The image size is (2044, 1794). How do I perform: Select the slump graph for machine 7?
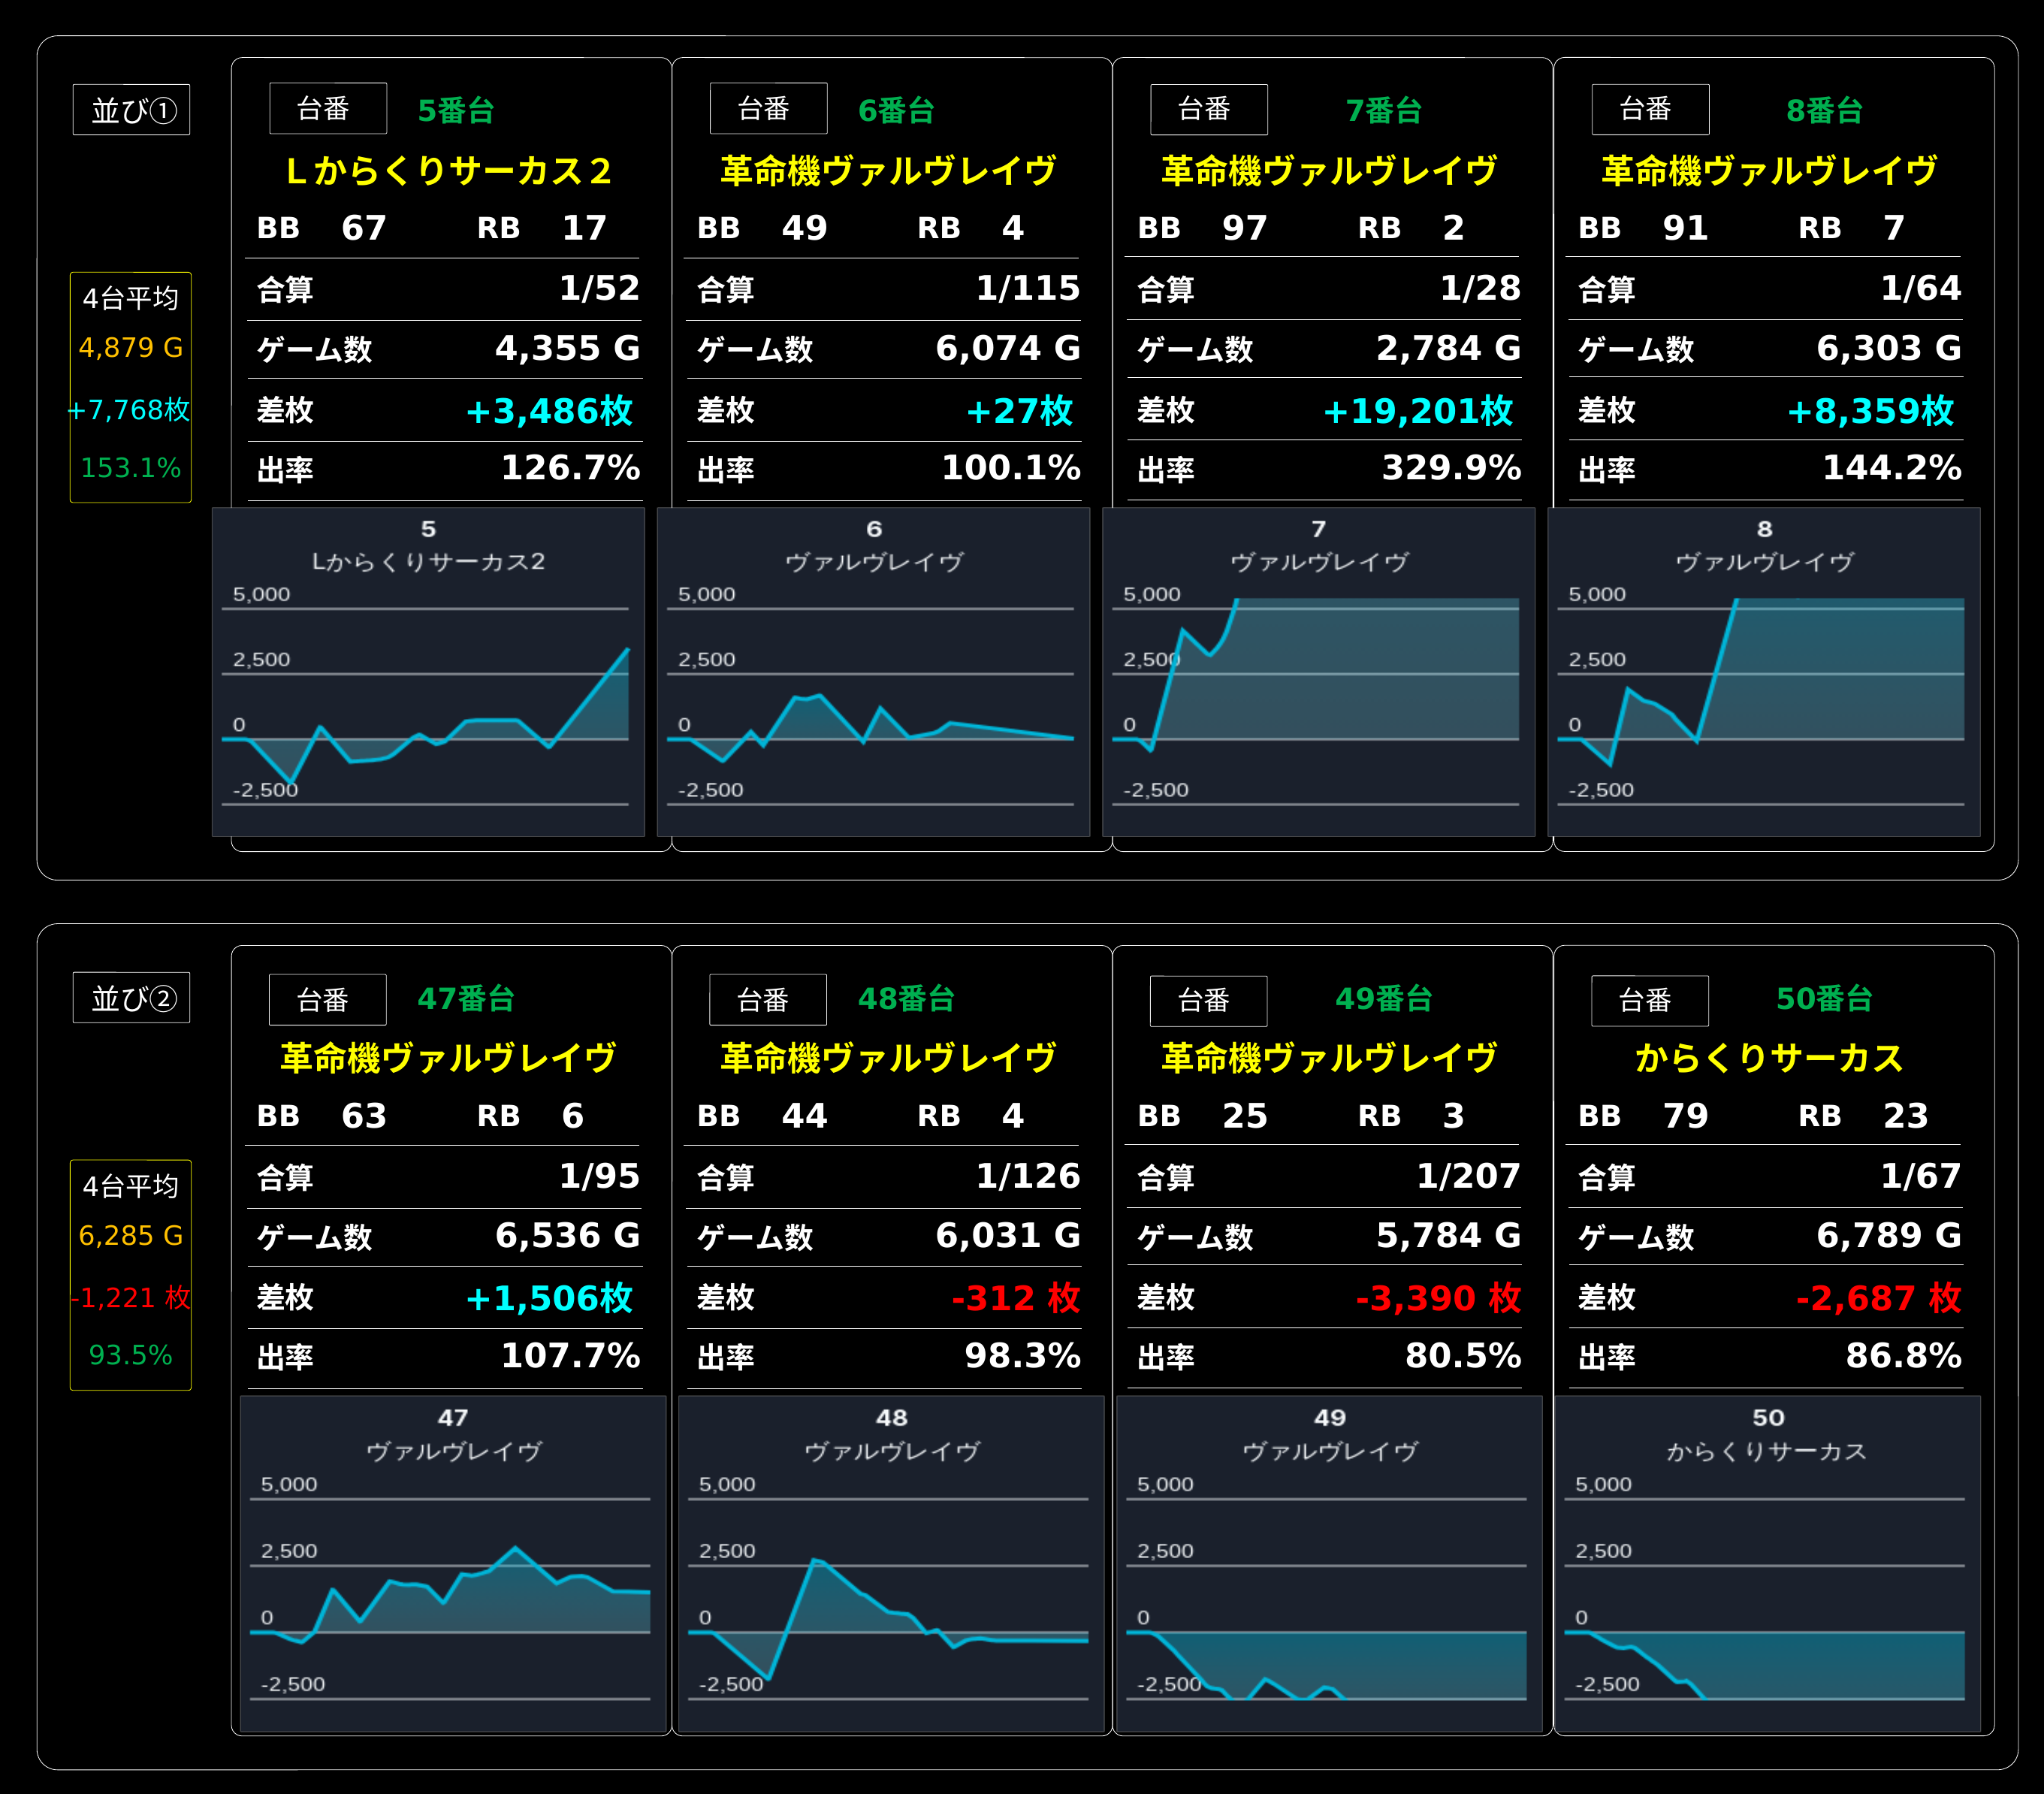pos(1318,672)
